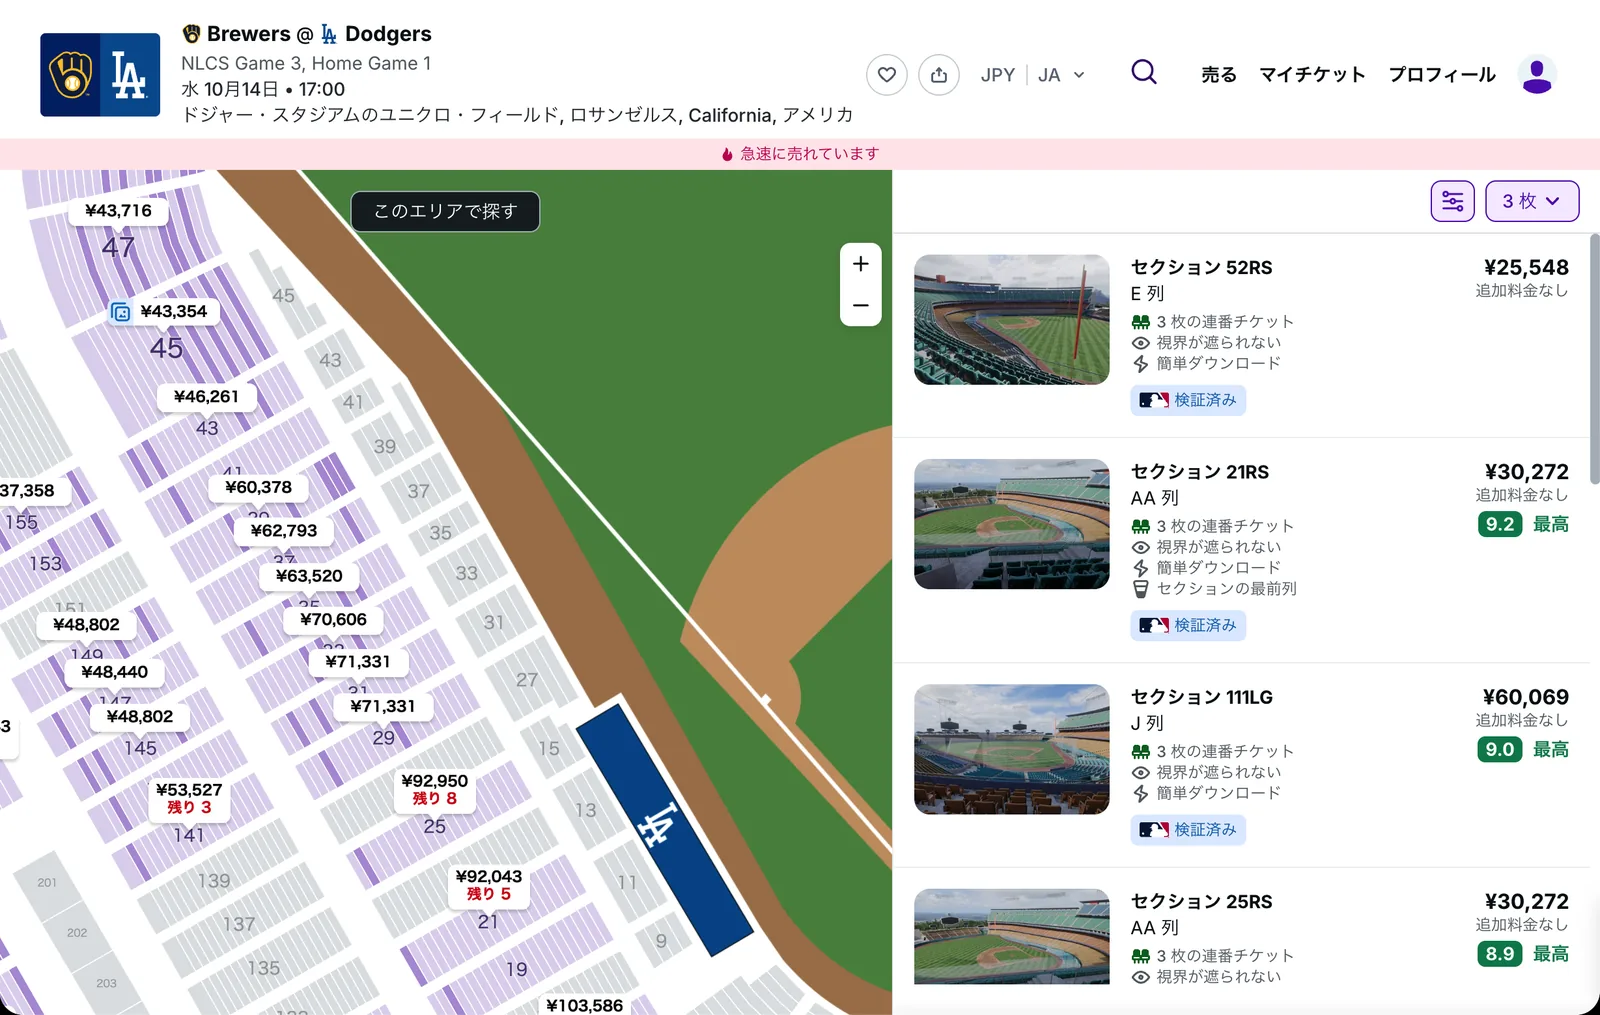Select the ¥92,043 price marker with 残り 5
Screen dimensions: 1600x1015
pos(489,885)
